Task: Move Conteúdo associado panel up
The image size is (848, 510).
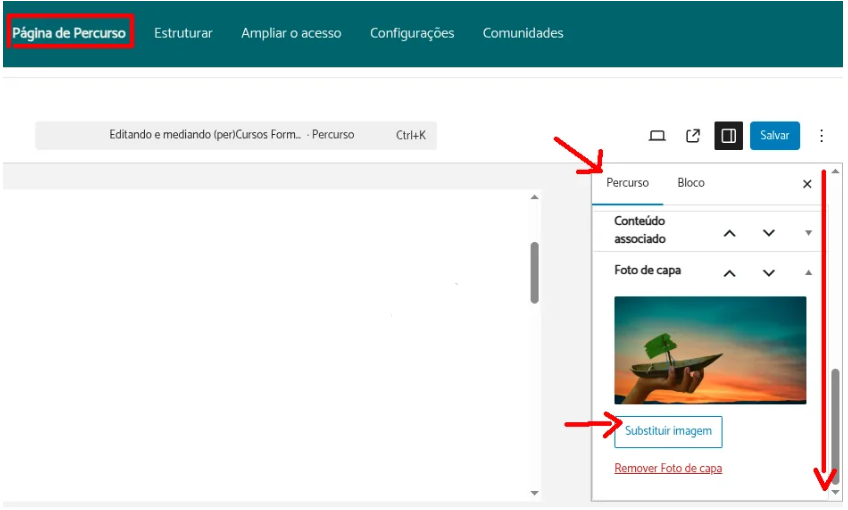Action: tap(730, 233)
